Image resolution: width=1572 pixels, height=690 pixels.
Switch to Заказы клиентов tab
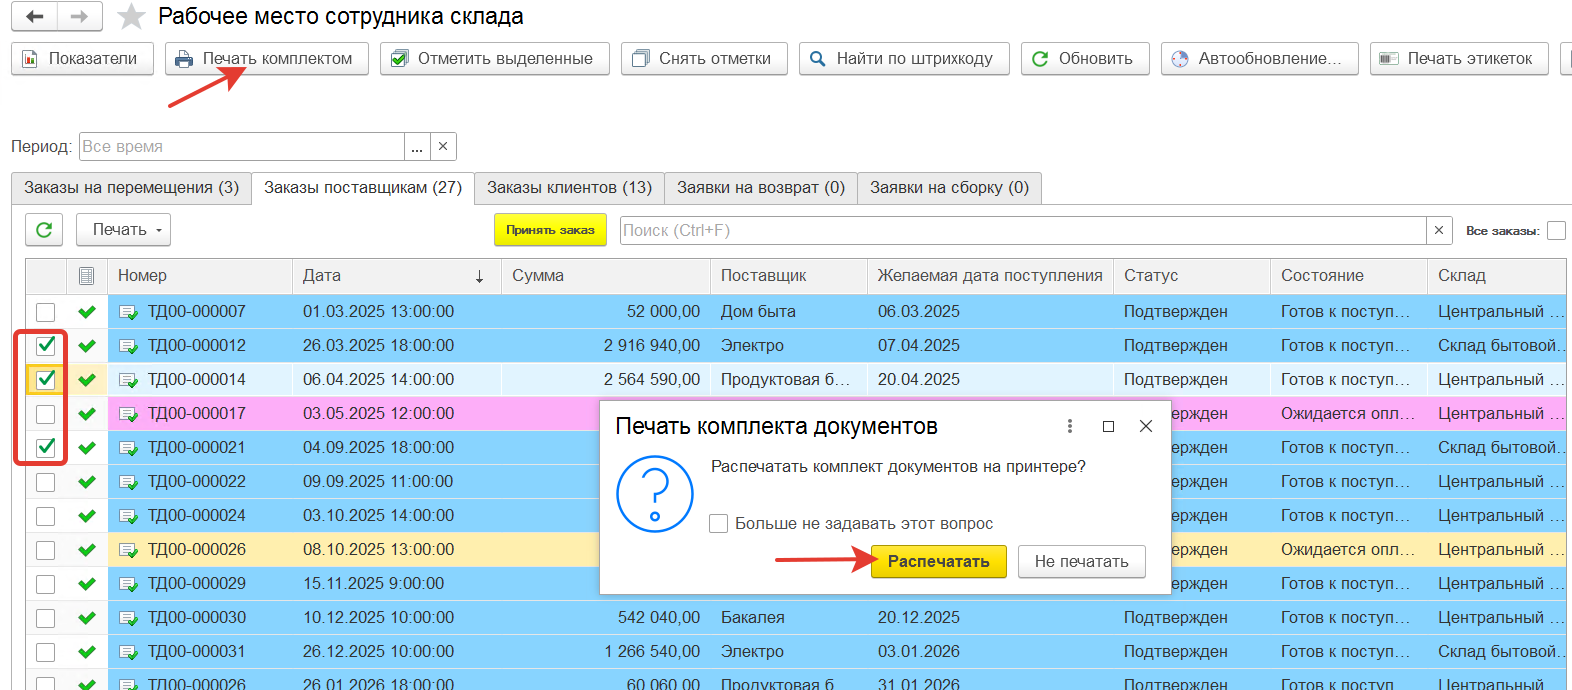pyautogui.click(x=569, y=188)
